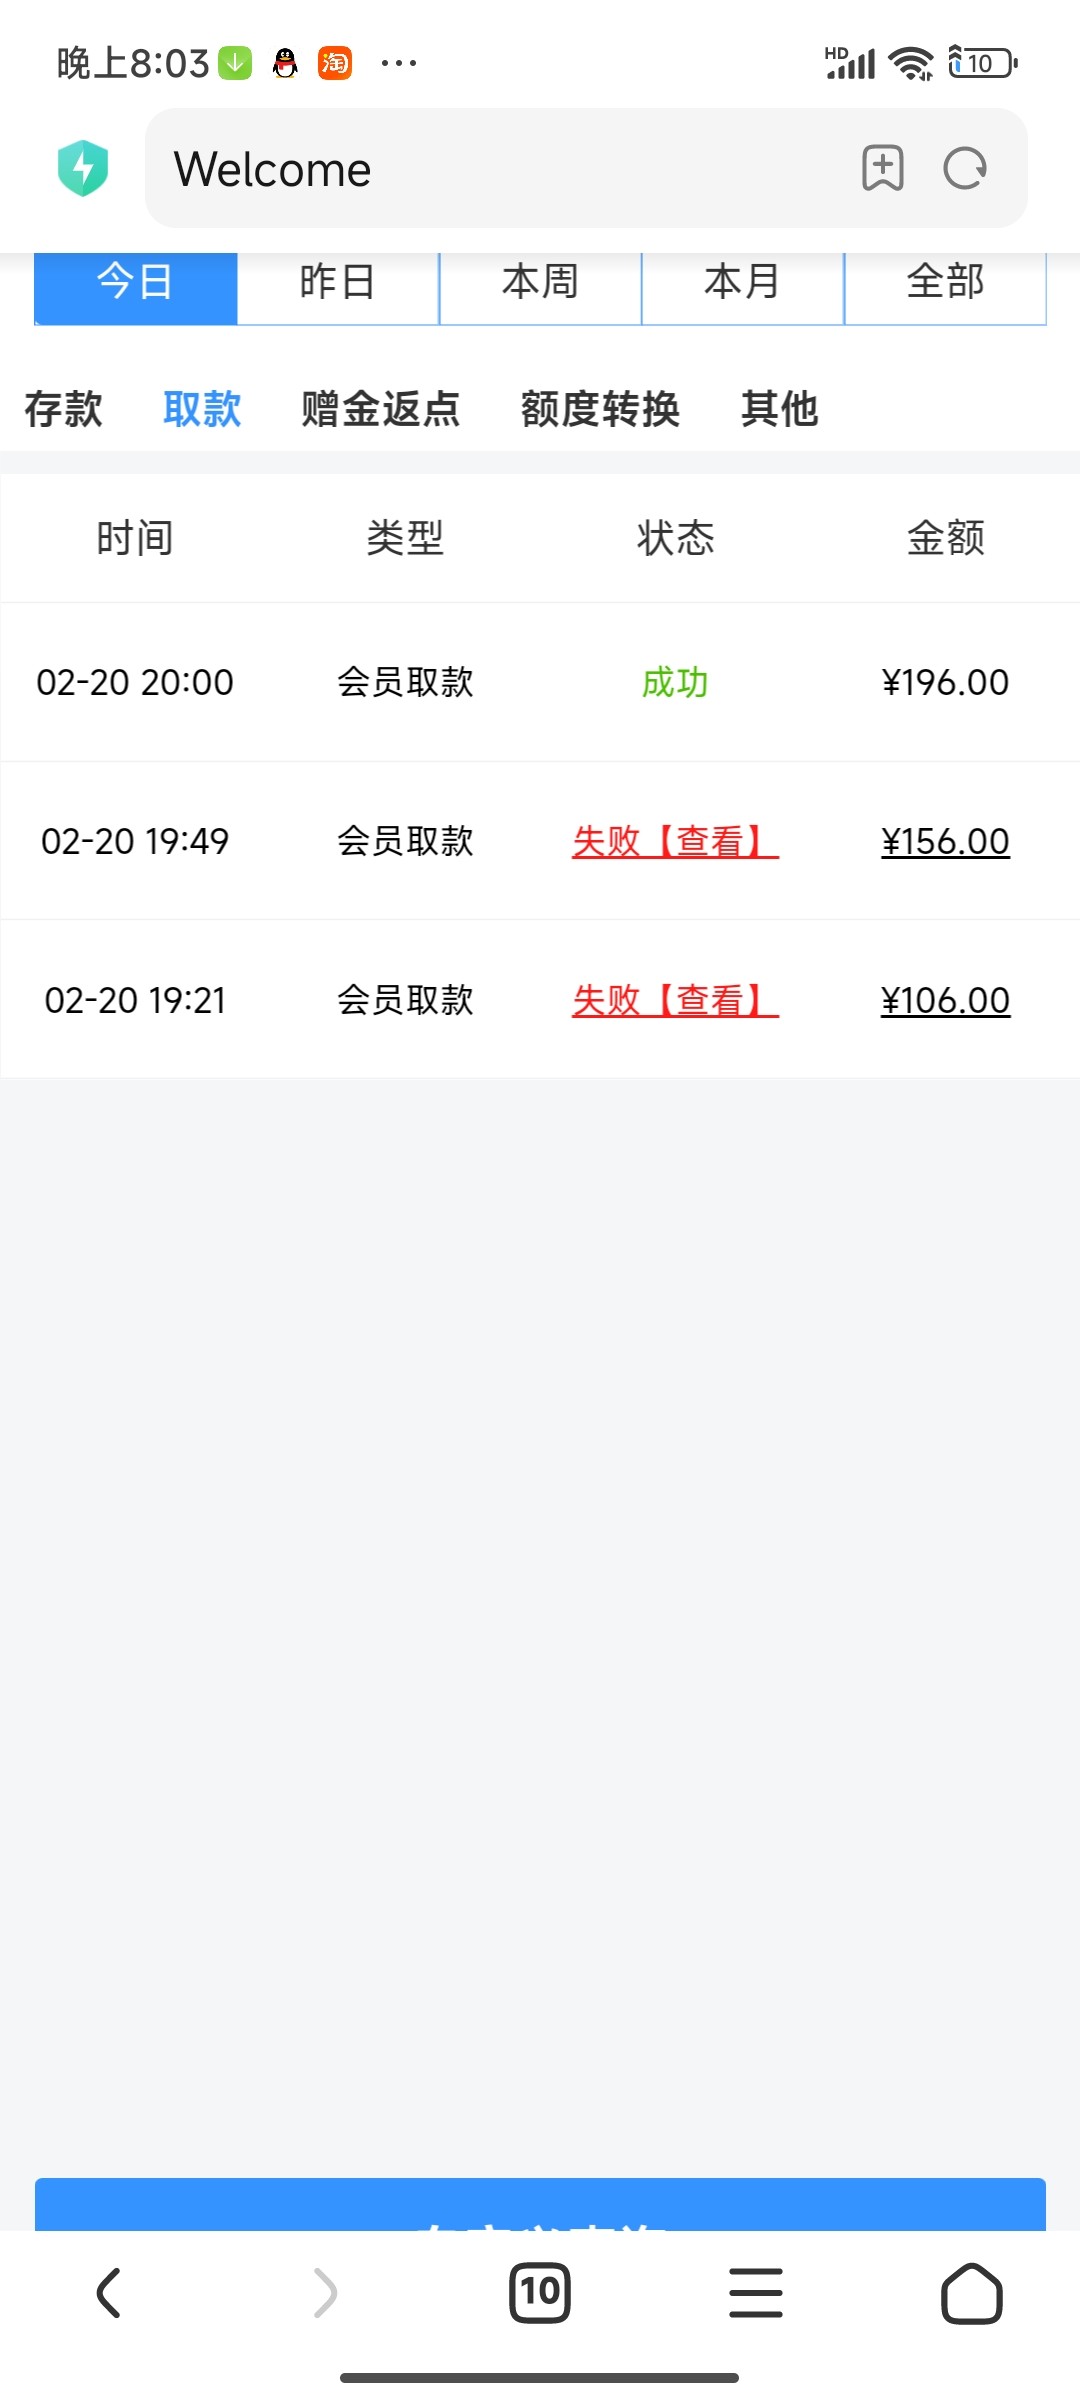This screenshot has height=2400, width=1080.
Task: Tap the forward navigation arrow
Action: click(325, 2292)
